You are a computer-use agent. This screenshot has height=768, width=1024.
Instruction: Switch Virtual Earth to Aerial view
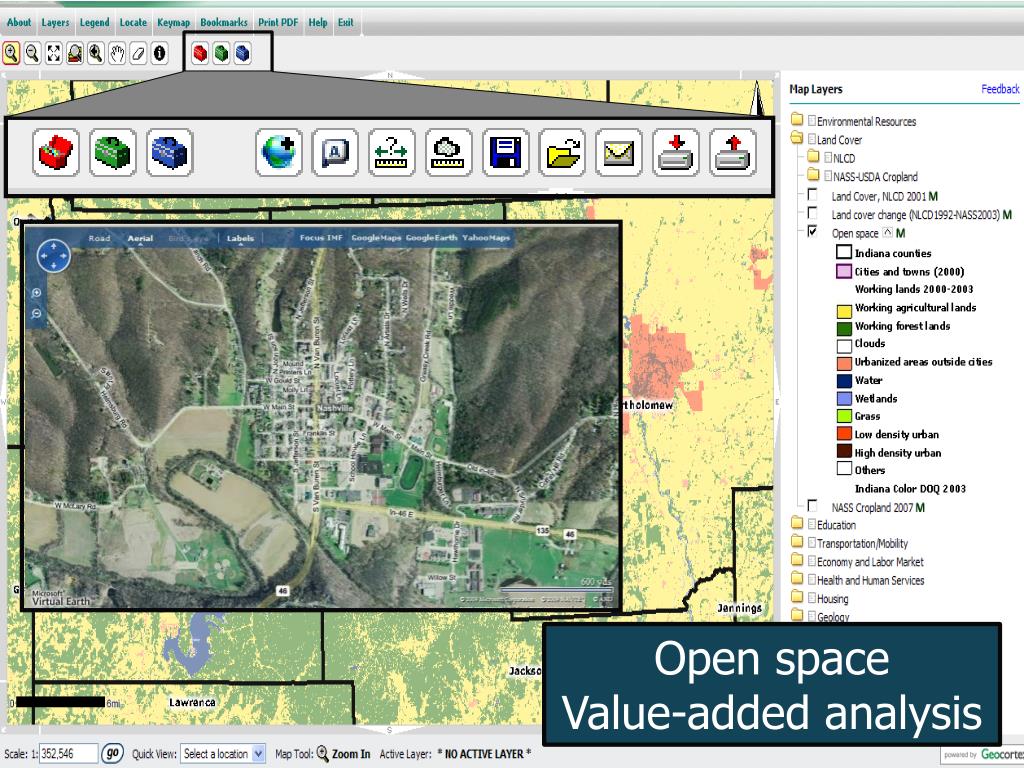(x=140, y=238)
